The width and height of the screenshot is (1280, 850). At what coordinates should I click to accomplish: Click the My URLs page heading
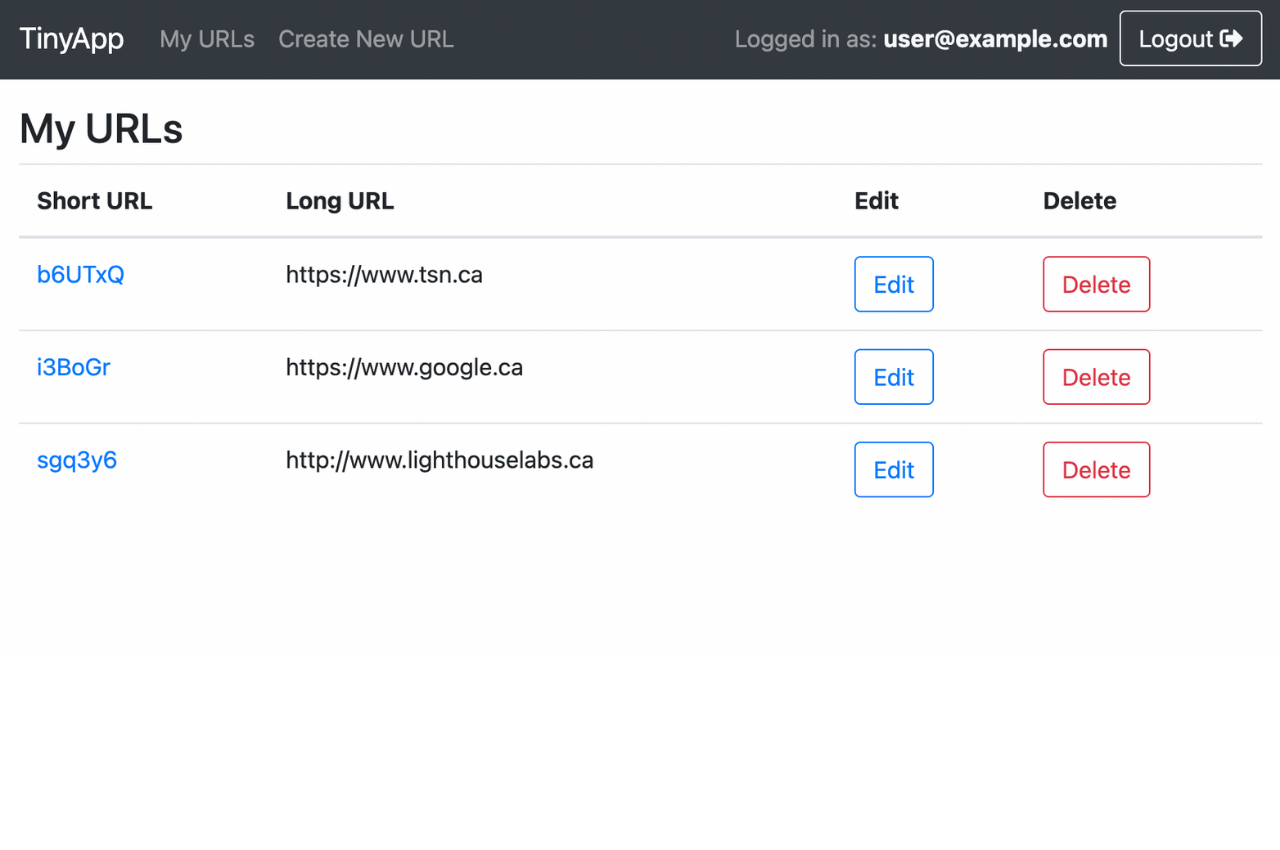[x=101, y=129]
